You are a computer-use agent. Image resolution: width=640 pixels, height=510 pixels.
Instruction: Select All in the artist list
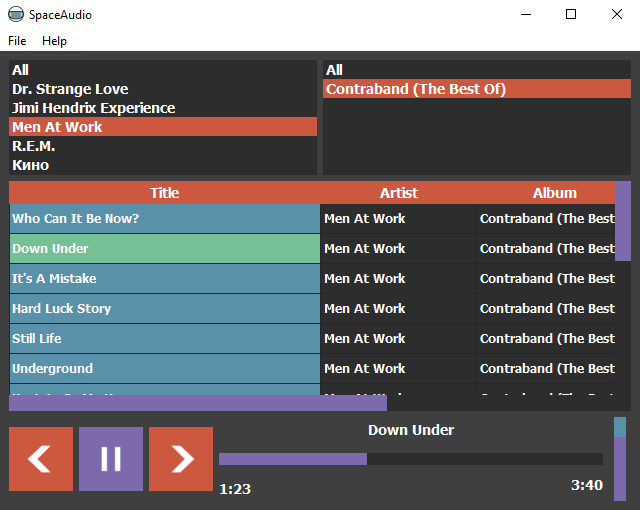click(163, 70)
